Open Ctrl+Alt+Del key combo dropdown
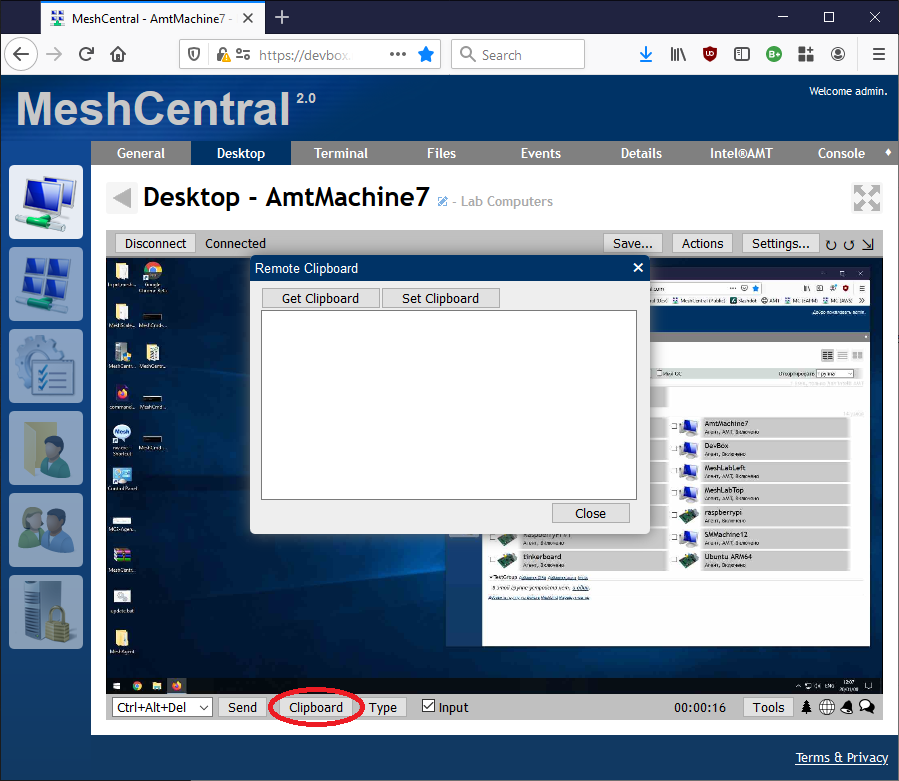The height and width of the screenshot is (781, 899). tap(162, 708)
